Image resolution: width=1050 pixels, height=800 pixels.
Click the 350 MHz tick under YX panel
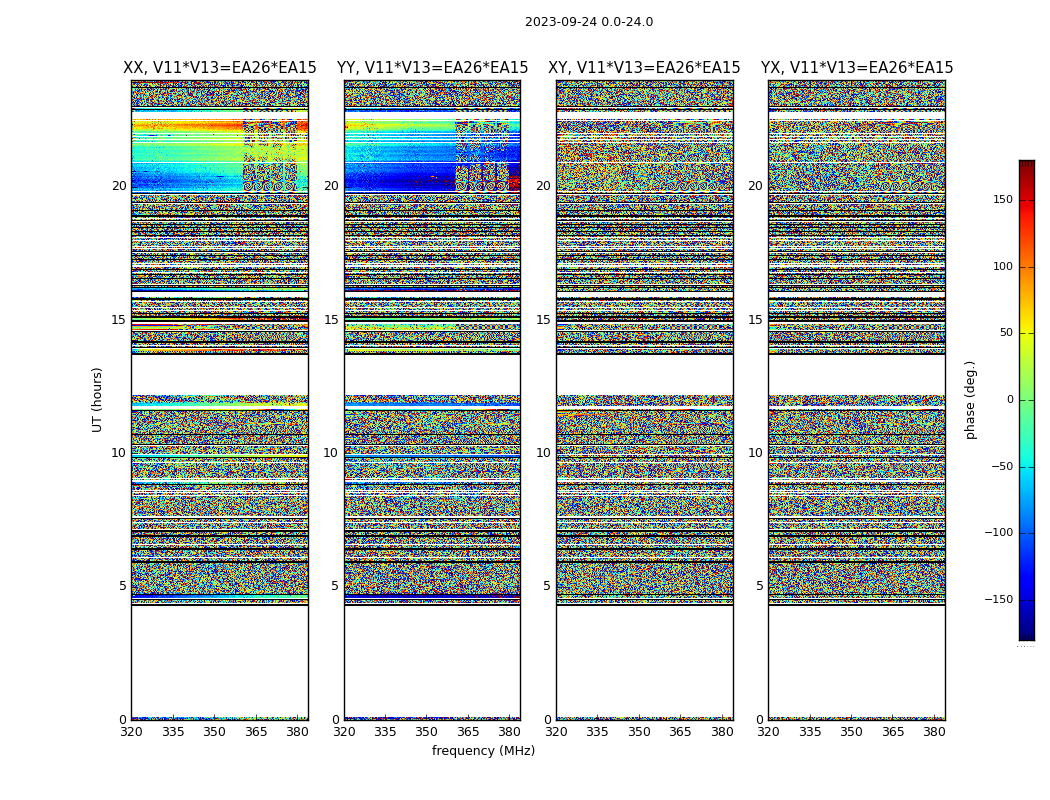tap(851, 732)
